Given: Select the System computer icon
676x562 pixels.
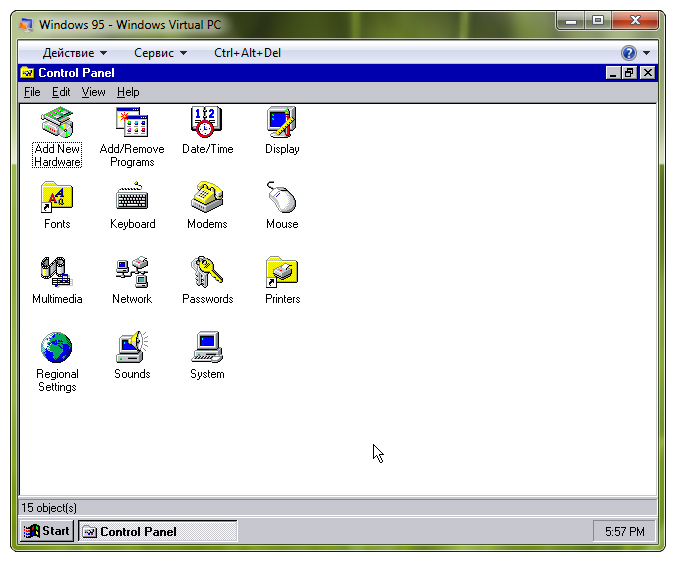Looking at the screenshot, I should coord(207,347).
